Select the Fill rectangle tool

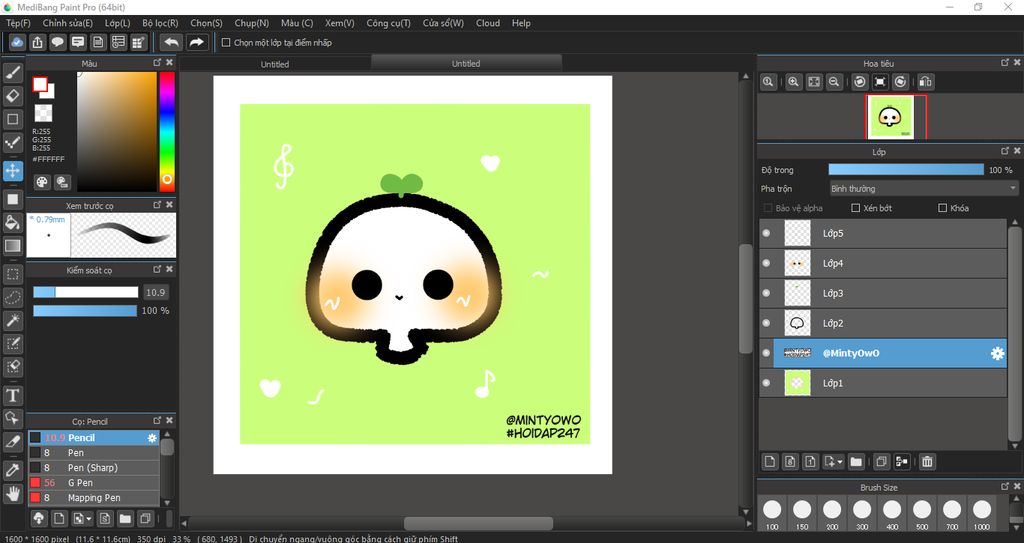point(12,199)
